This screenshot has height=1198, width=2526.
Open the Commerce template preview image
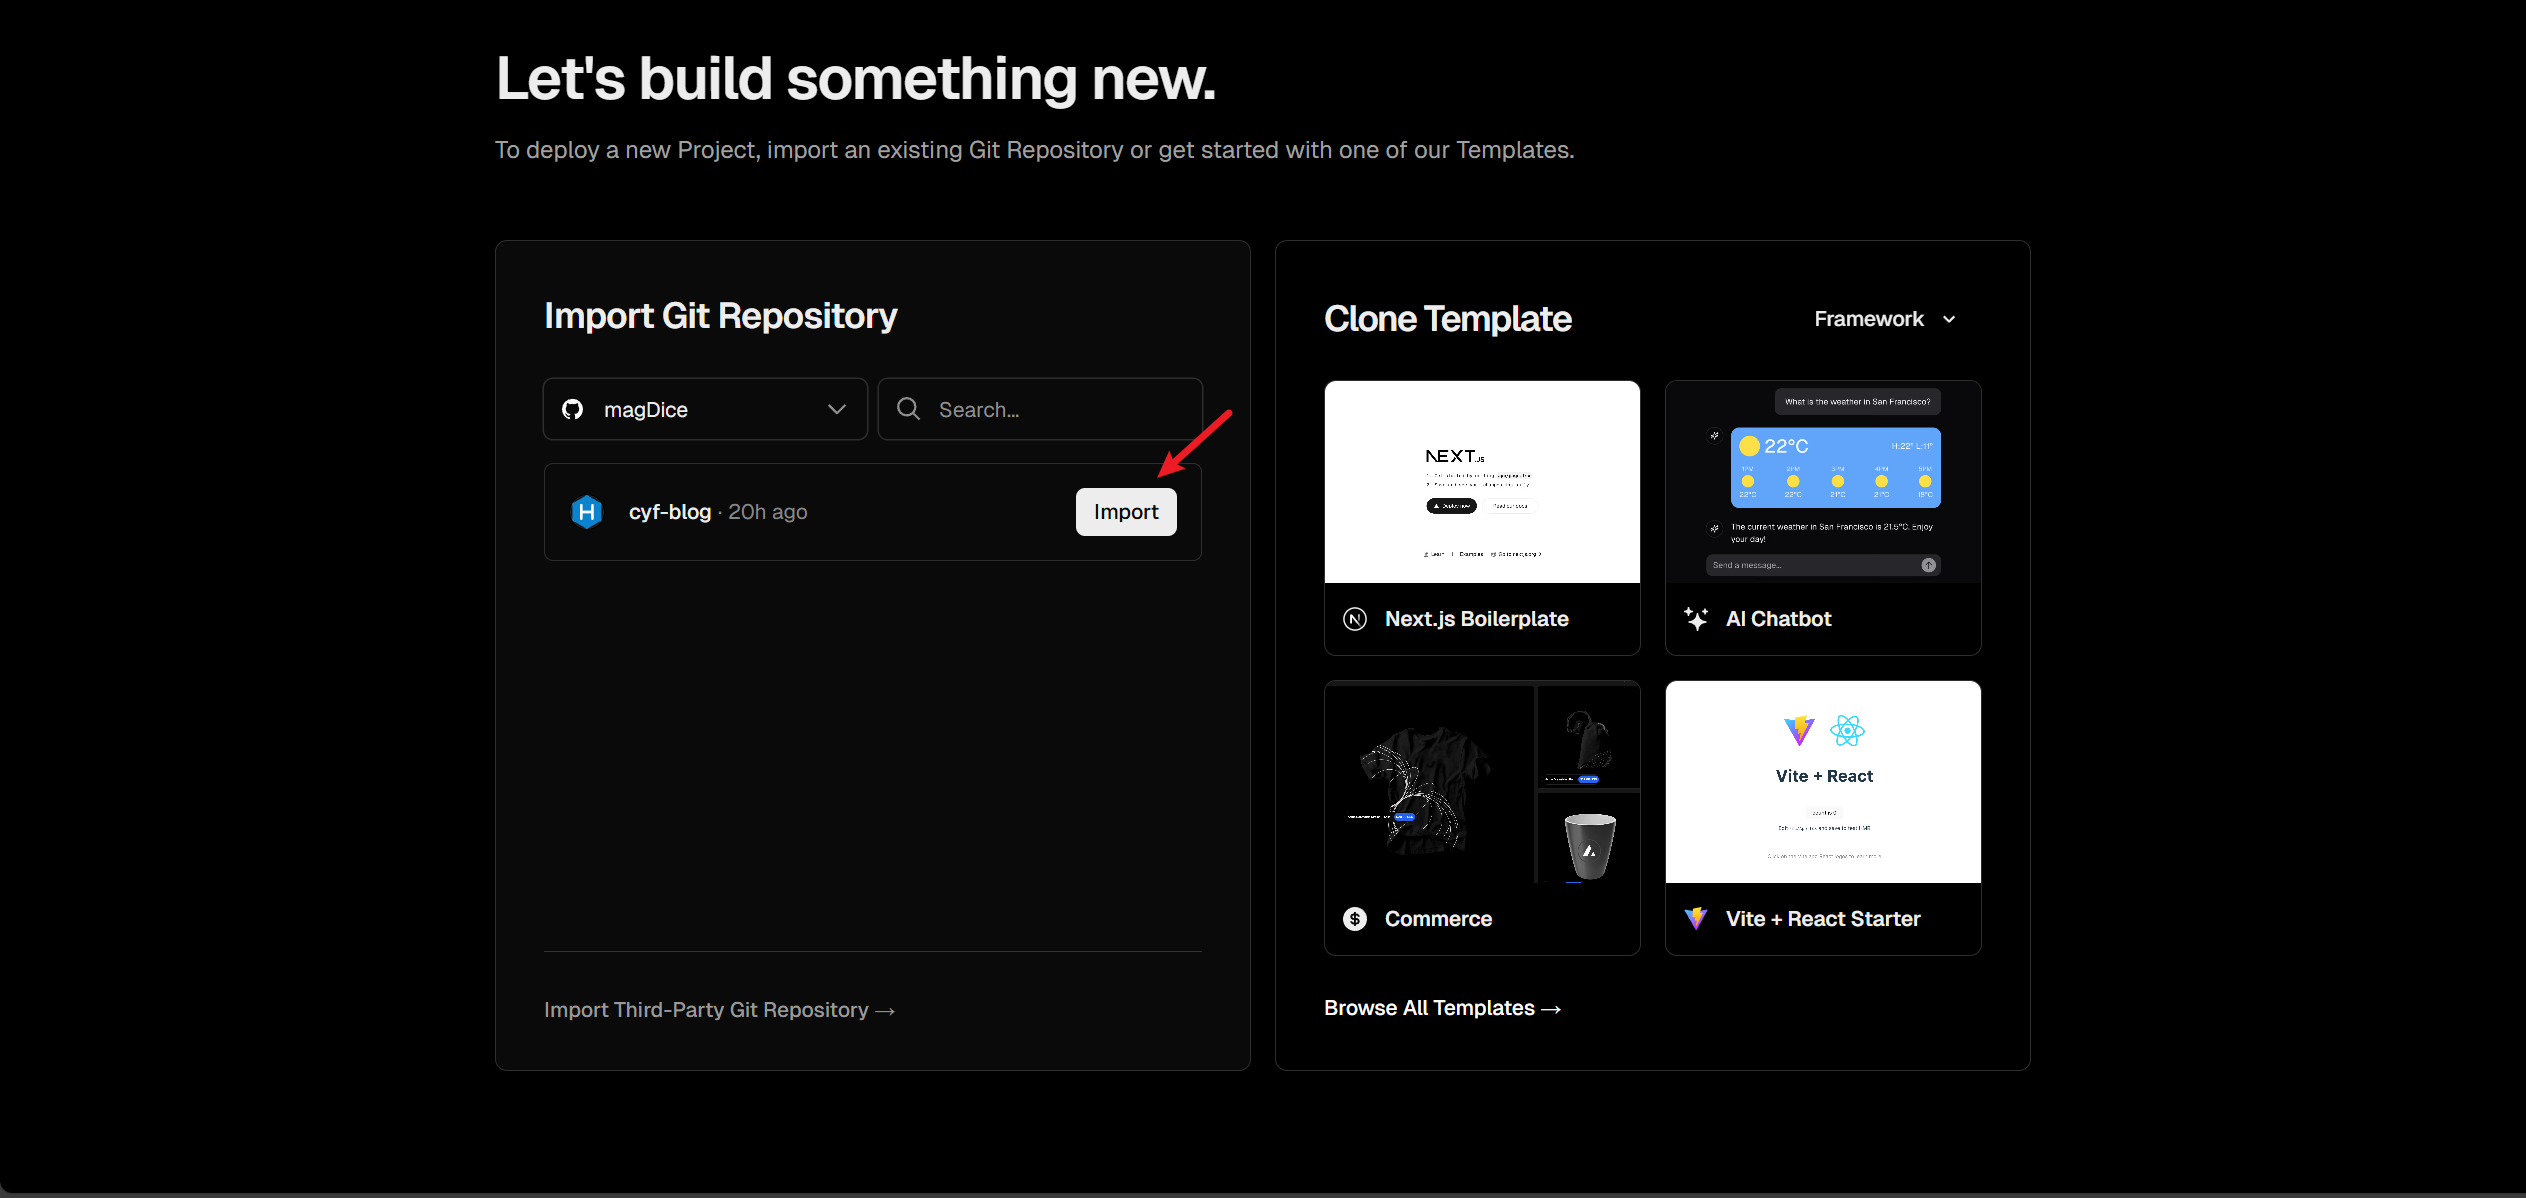pos(1481,782)
